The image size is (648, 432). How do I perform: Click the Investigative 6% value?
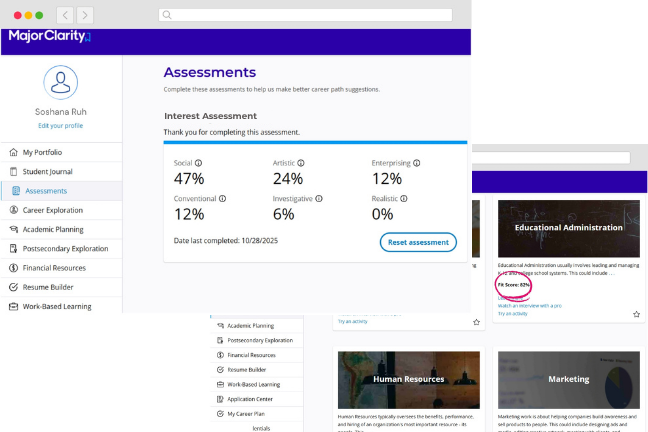[284, 214]
